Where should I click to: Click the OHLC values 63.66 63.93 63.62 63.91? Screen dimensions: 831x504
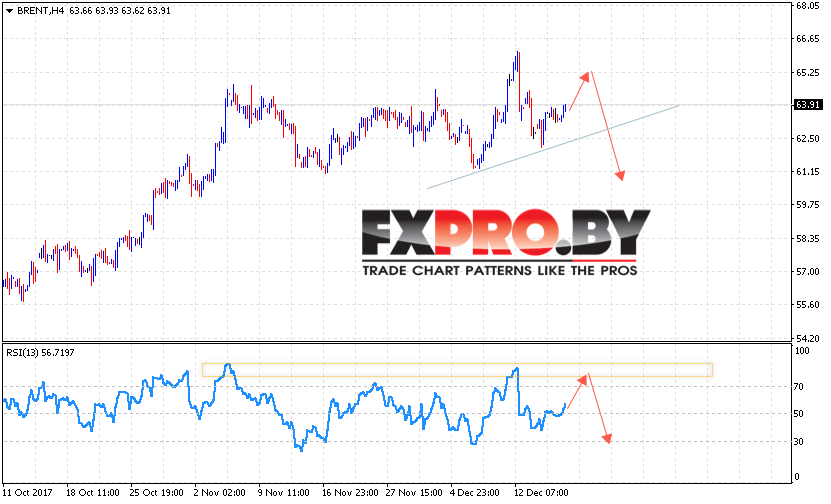pyautogui.click(x=120, y=10)
